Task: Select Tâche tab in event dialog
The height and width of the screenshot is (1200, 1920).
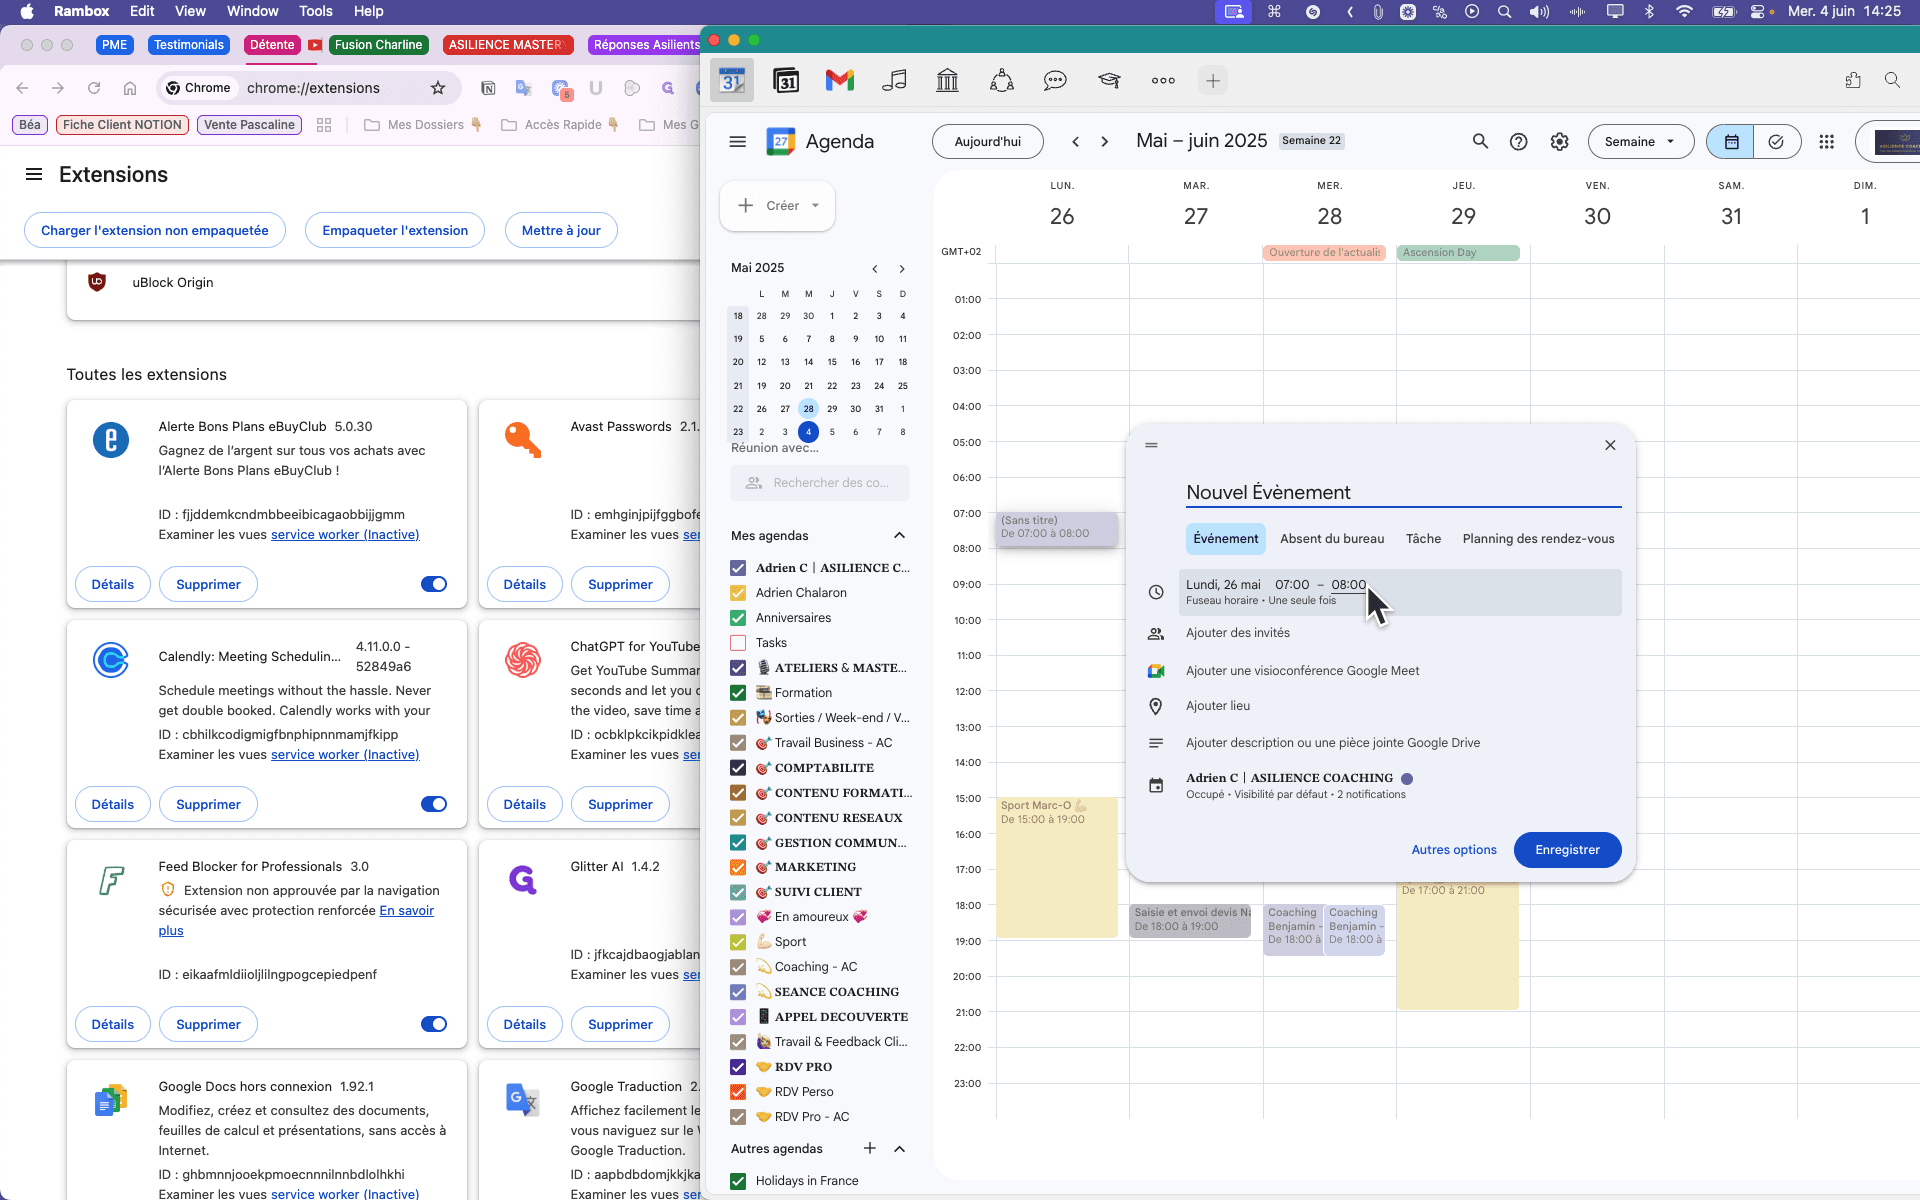Action: pyautogui.click(x=1423, y=539)
